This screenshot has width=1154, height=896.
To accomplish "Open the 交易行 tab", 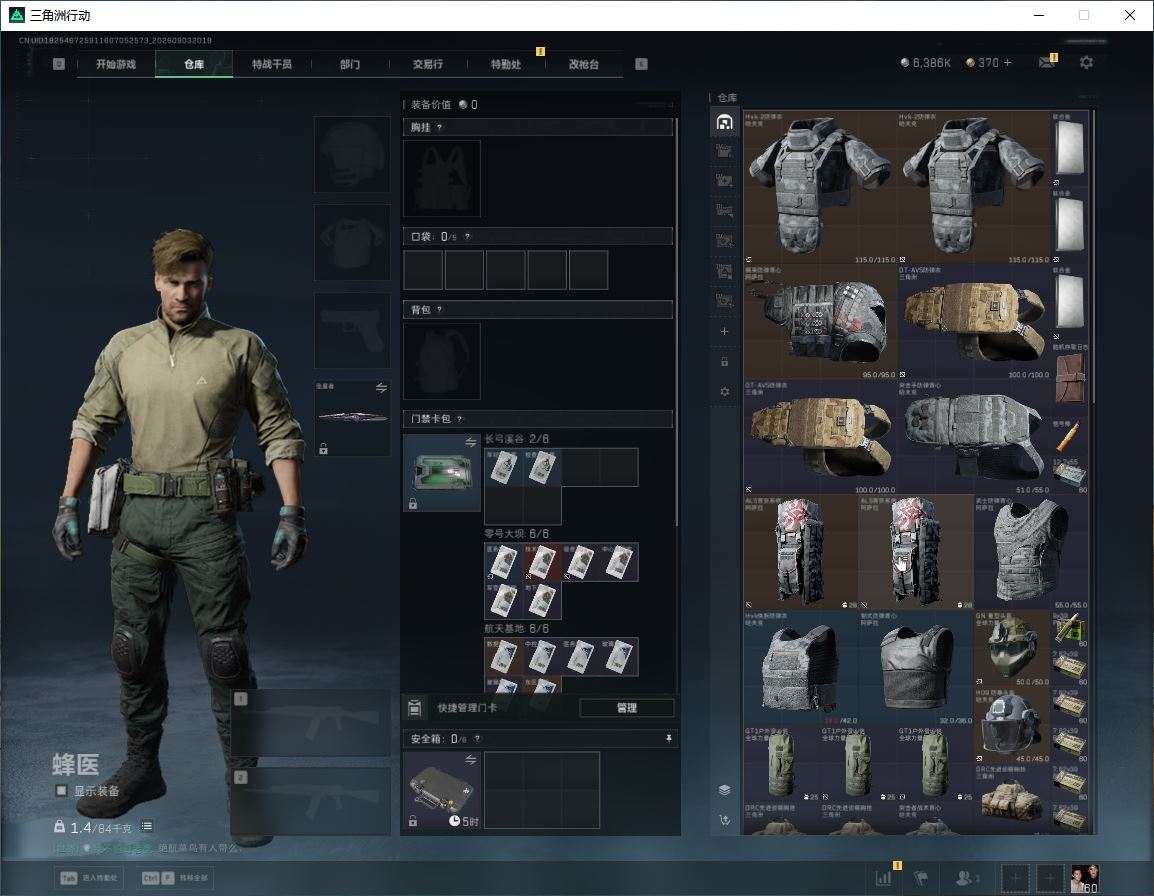I will pos(428,64).
